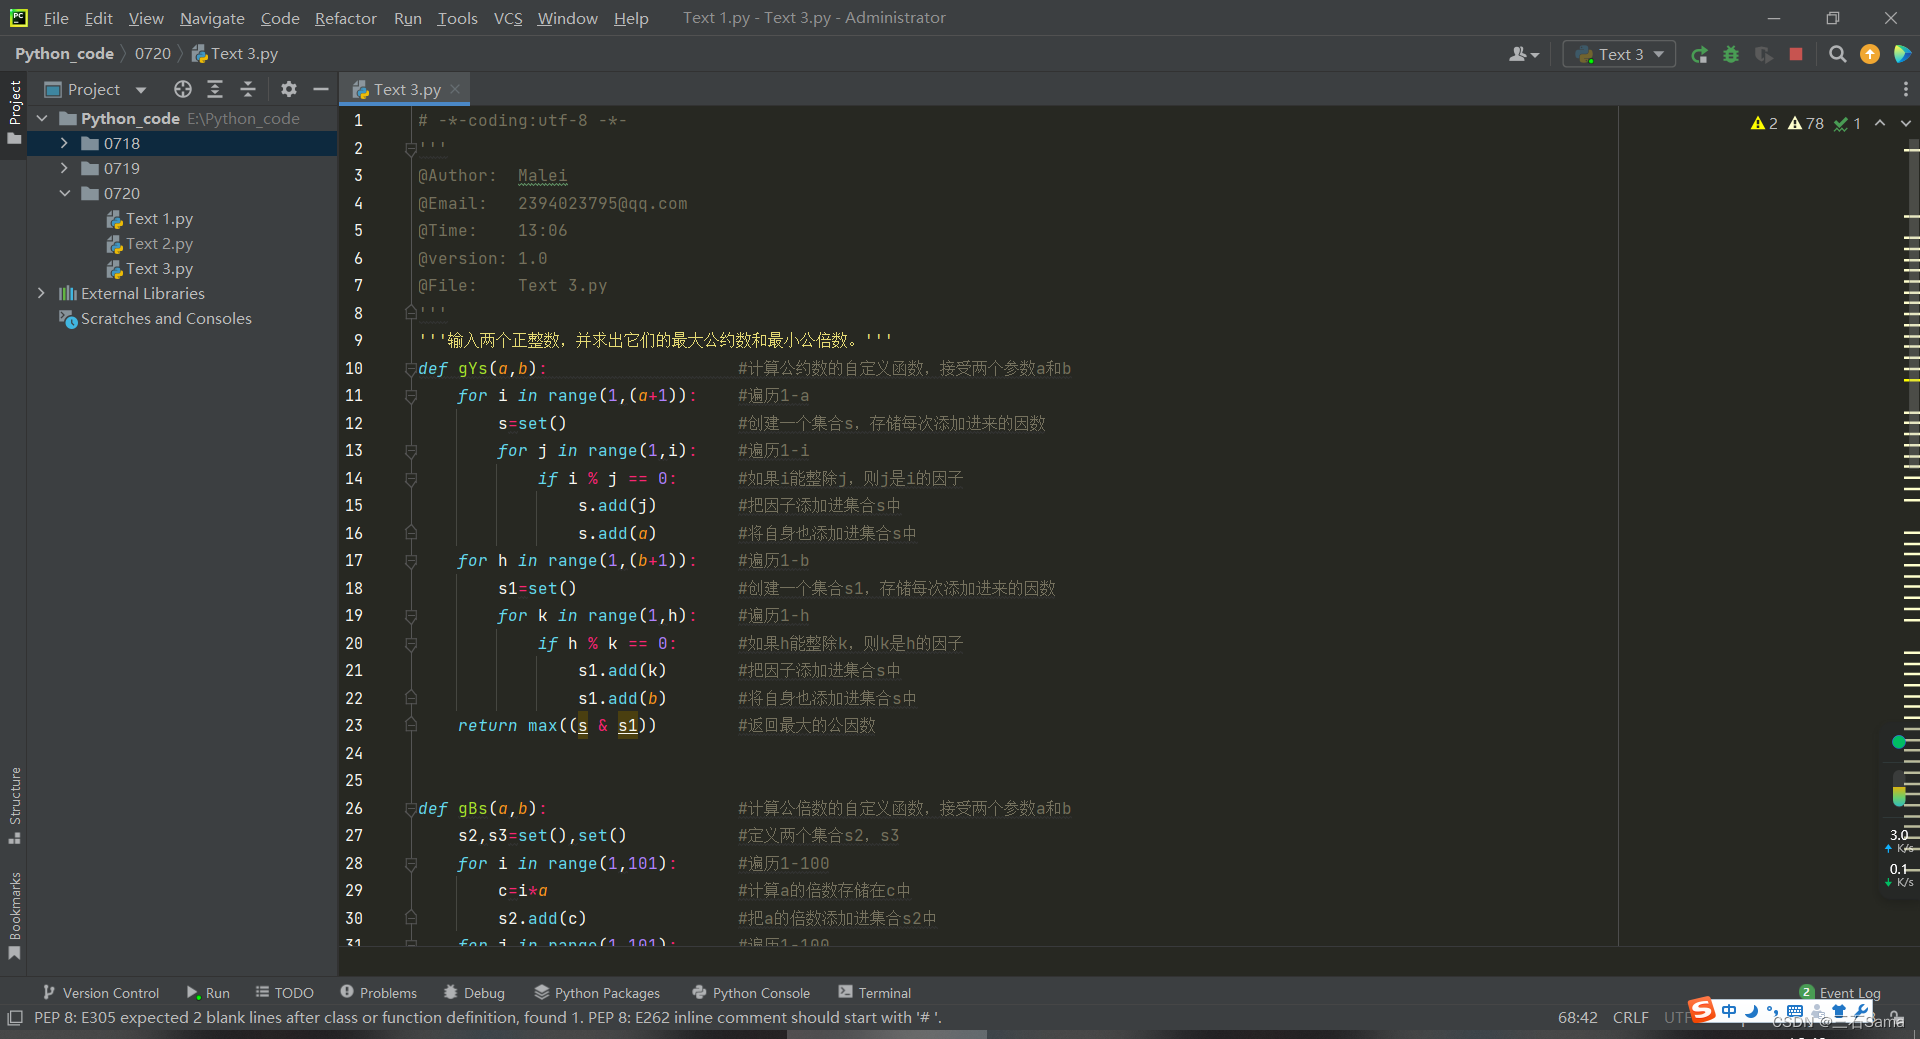The width and height of the screenshot is (1920, 1039).
Task: Open Search Everywhere magnifier
Action: point(1837,54)
